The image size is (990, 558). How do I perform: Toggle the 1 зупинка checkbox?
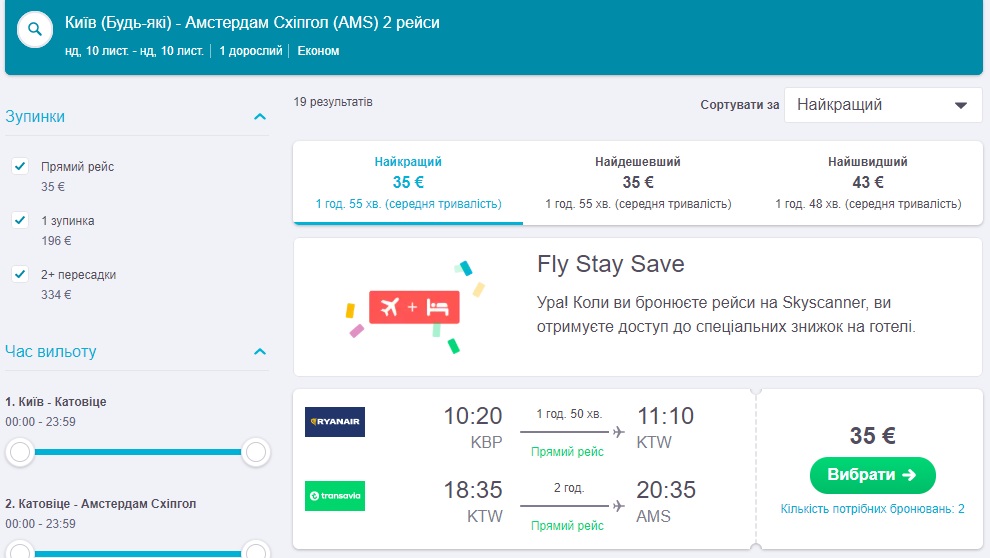[19, 220]
